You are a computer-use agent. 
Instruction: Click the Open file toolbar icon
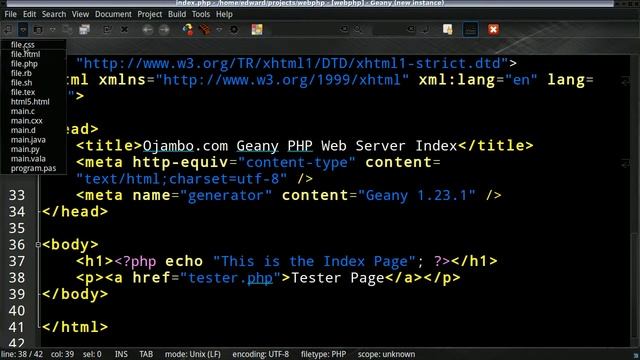[38, 29]
